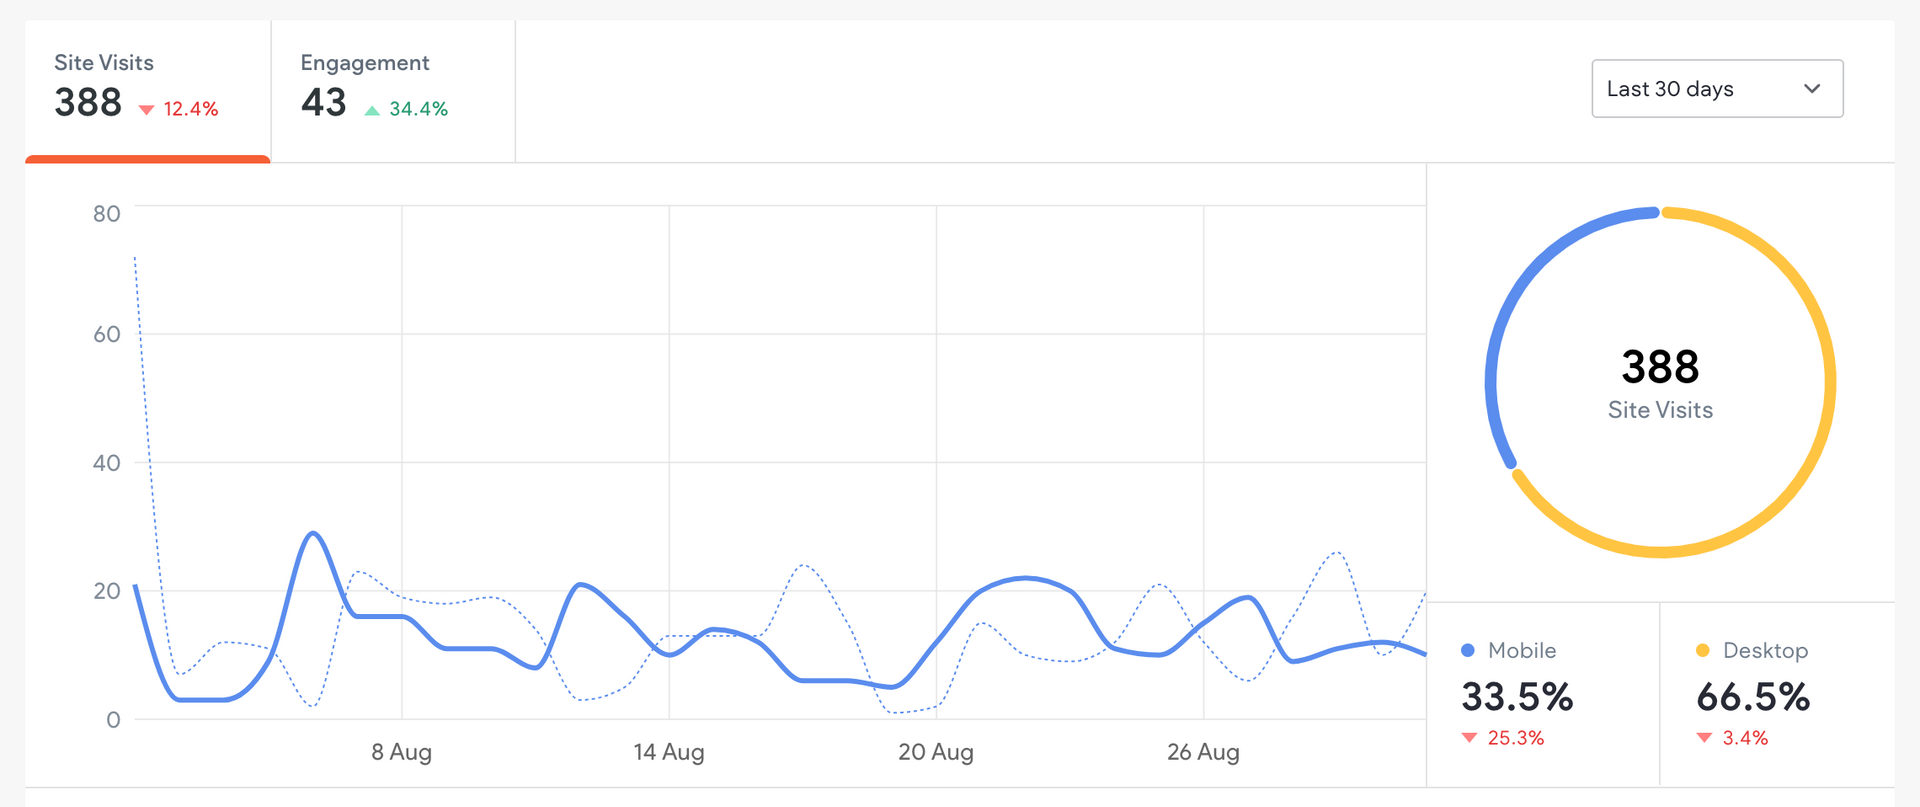
Task: Click the yellow Desktop legend dot
Action: (1703, 651)
